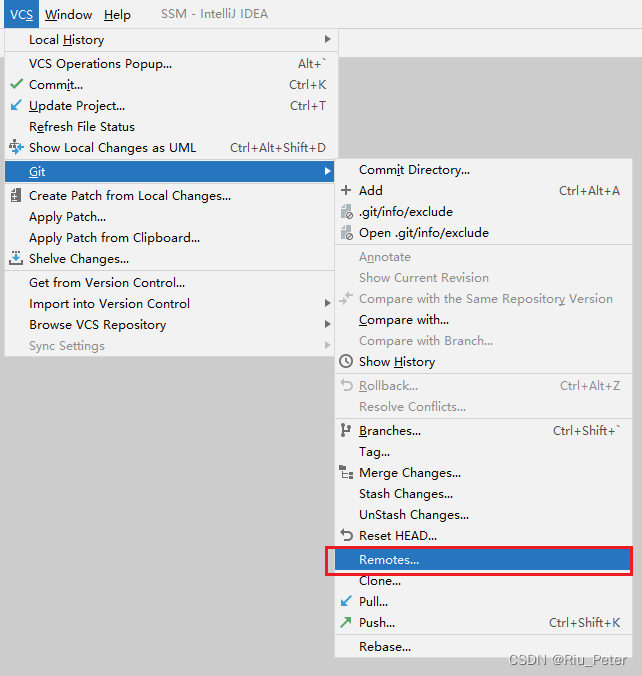Click the Ctrl+Shift+K shortcut beside Push
642x676 pixels.
585,623
